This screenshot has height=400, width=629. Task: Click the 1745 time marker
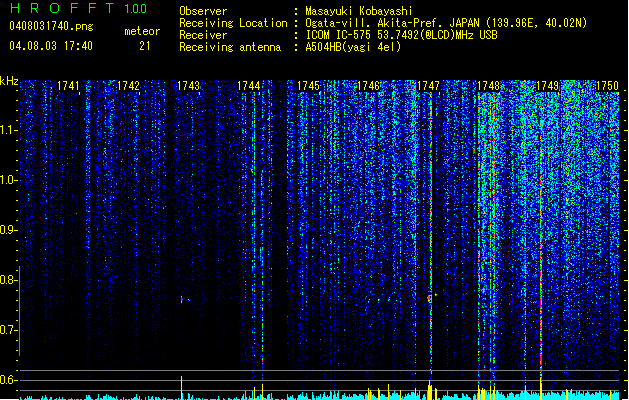coord(308,86)
